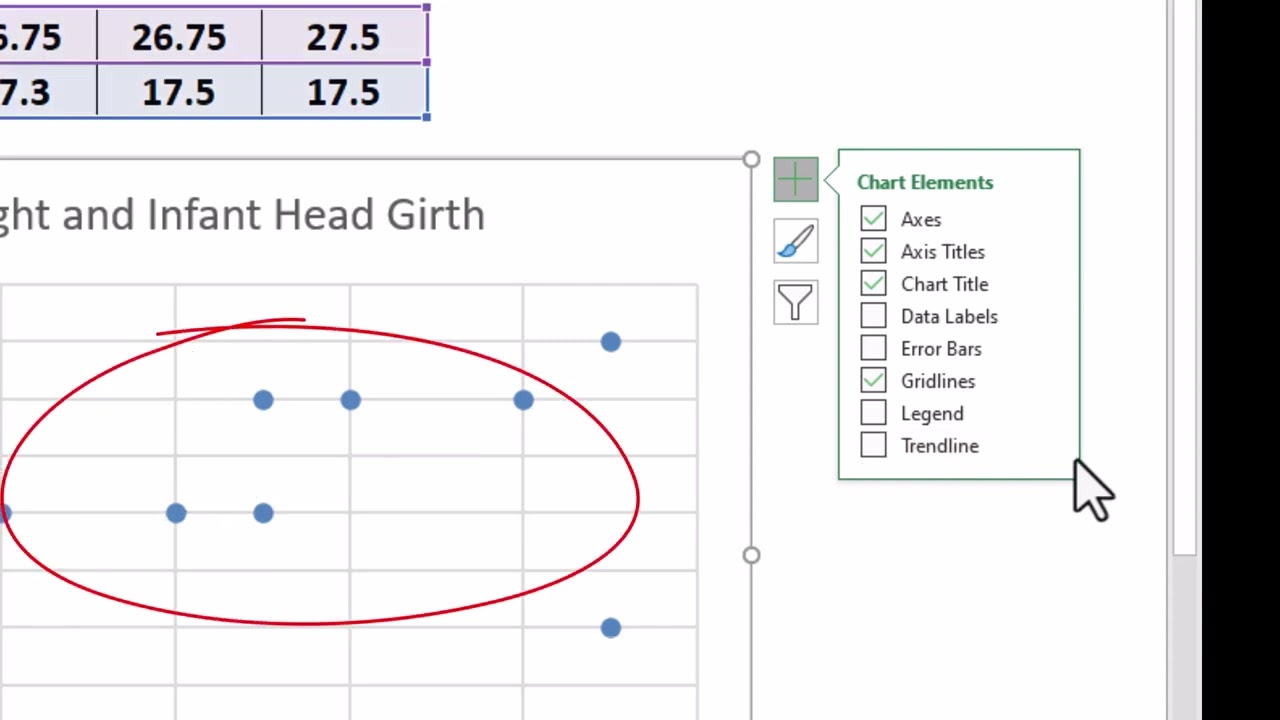Uncheck the Axis Titles checkbox
Viewport: 1280px width, 720px height.
[x=873, y=251]
